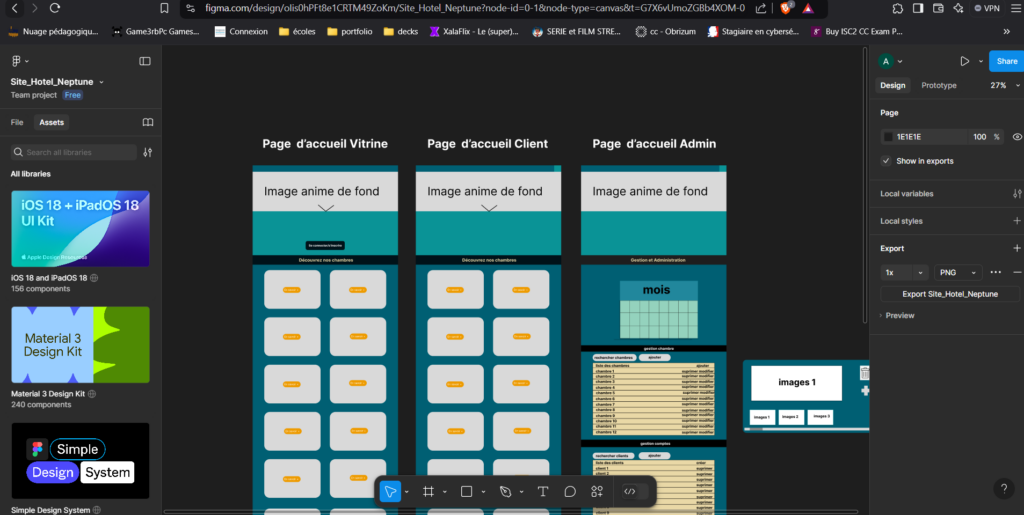Screen dimensions: 1024x515
Task: Open the 27% zoom dropdown
Action: pos(1006,86)
